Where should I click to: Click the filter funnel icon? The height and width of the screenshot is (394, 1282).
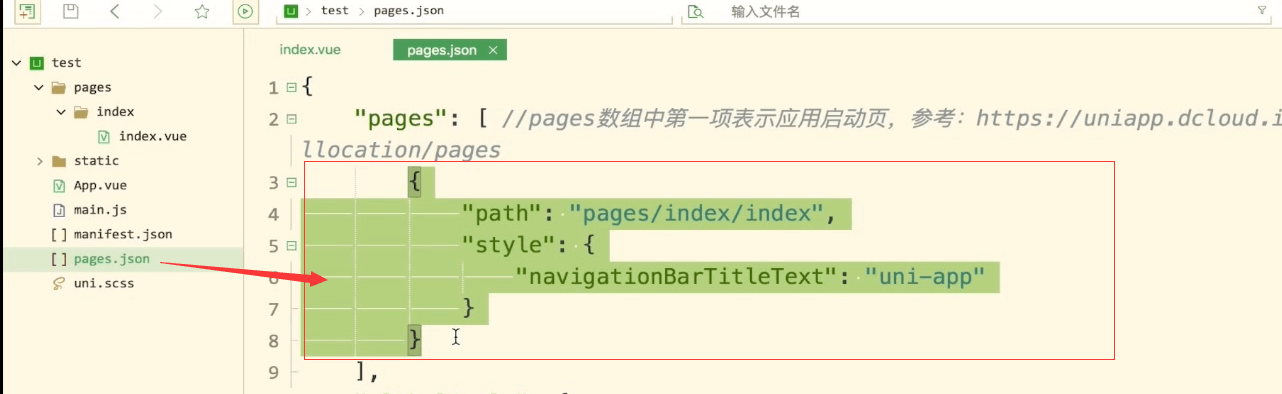coord(1261,10)
